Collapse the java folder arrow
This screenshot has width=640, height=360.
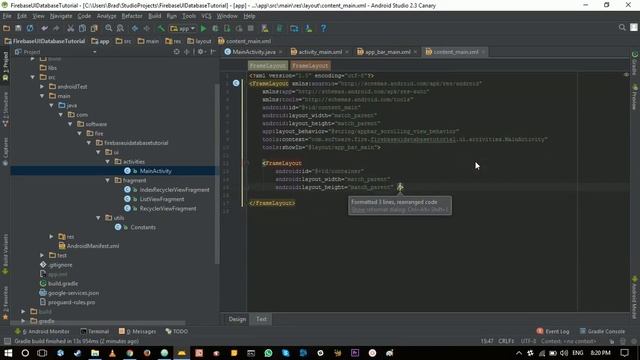tap(51, 105)
